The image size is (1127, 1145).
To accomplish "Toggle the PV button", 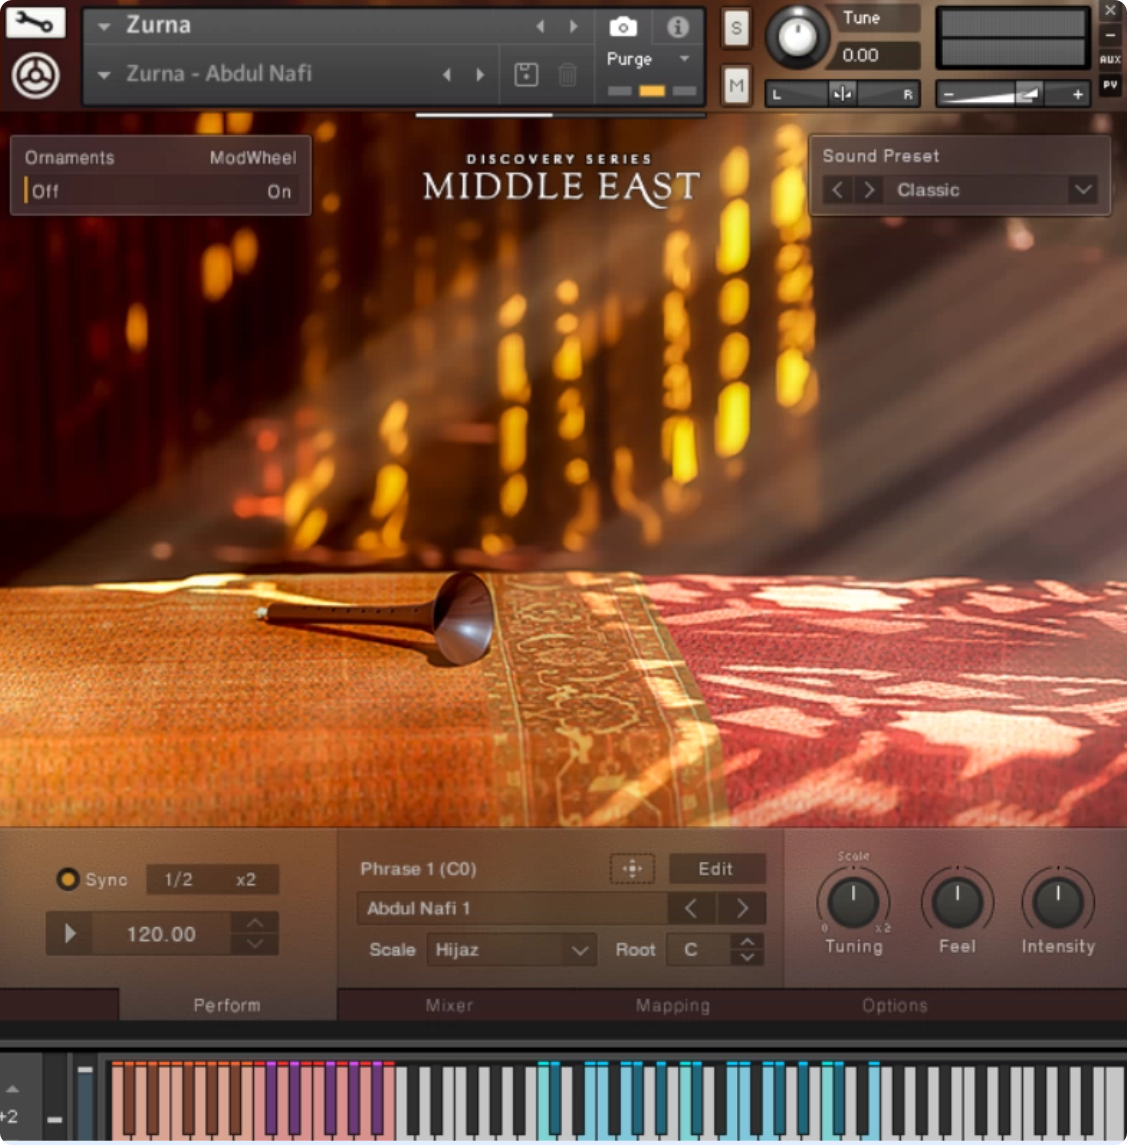I will click(1109, 85).
